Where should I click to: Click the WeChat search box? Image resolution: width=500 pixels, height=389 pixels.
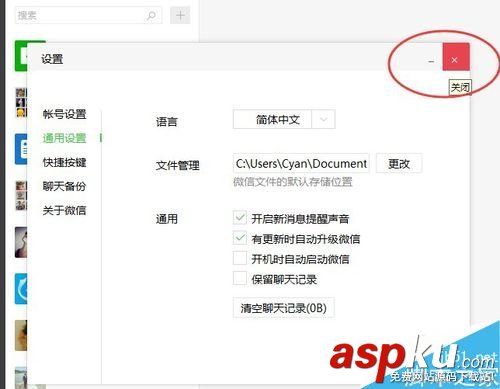(88, 15)
